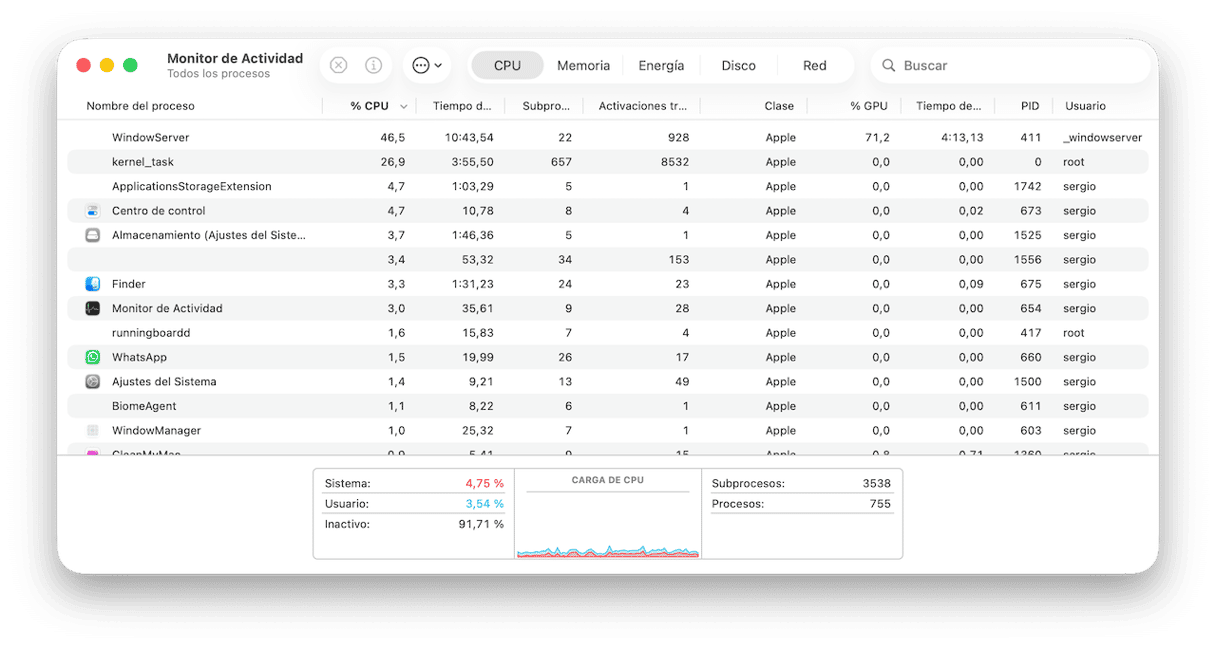This screenshot has height=649, width=1216.
Task: Sort by Usuario column header
Action: 1085,106
